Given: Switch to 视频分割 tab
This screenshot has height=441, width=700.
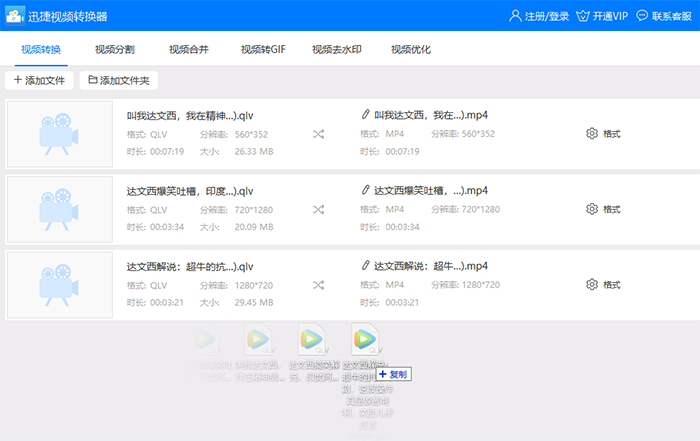Looking at the screenshot, I should click(115, 50).
